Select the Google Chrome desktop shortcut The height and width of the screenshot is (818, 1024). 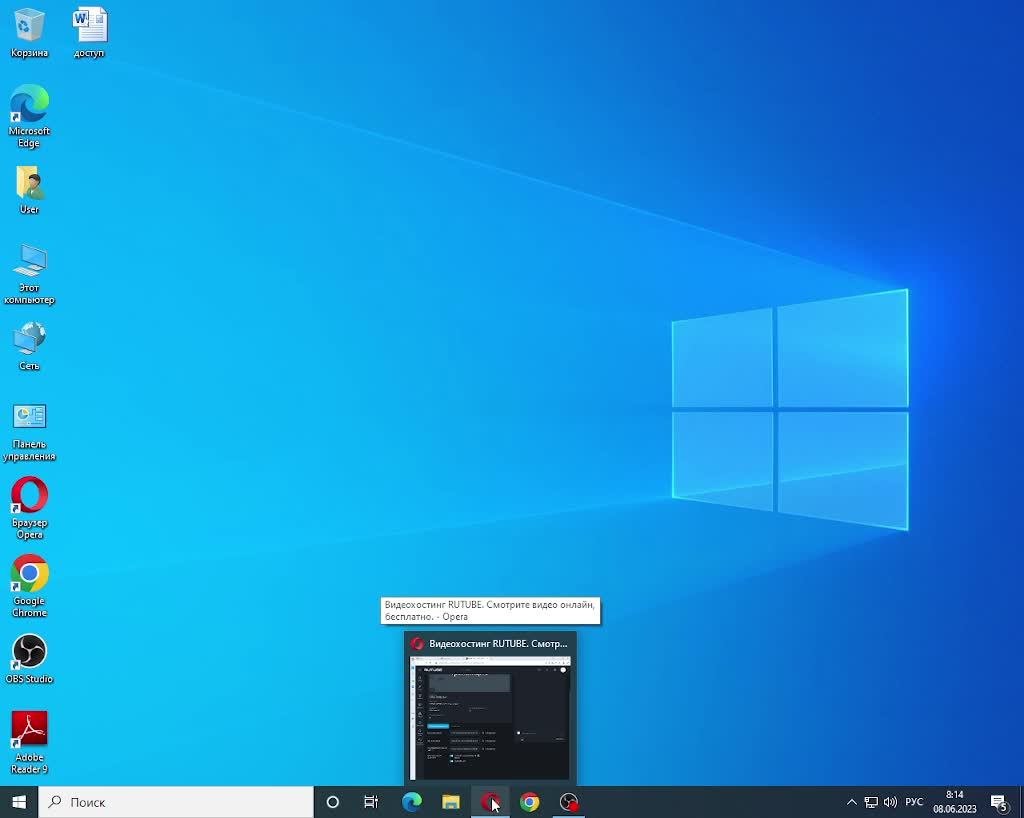point(29,586)
